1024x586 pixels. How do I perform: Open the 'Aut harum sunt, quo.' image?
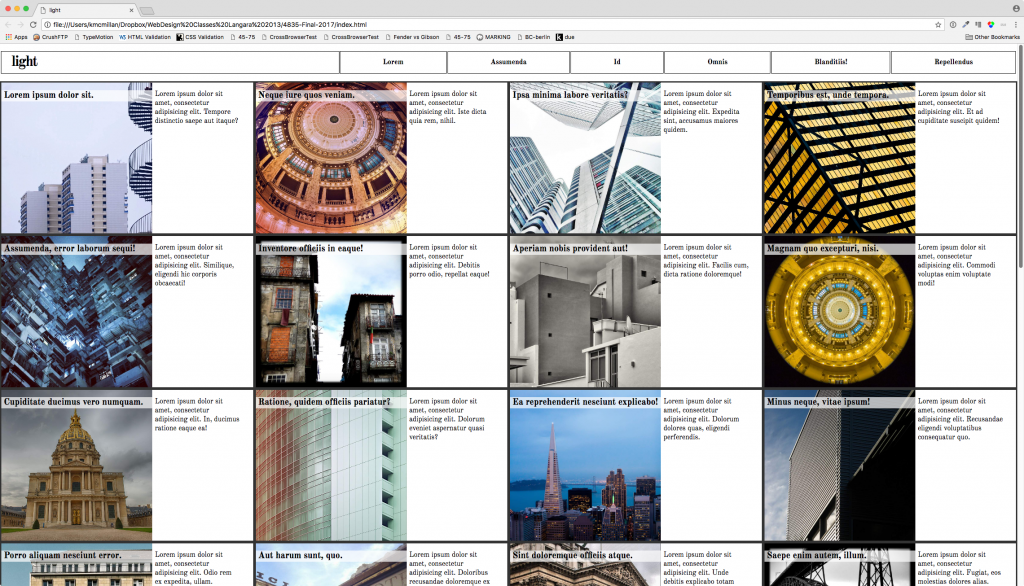331,565
